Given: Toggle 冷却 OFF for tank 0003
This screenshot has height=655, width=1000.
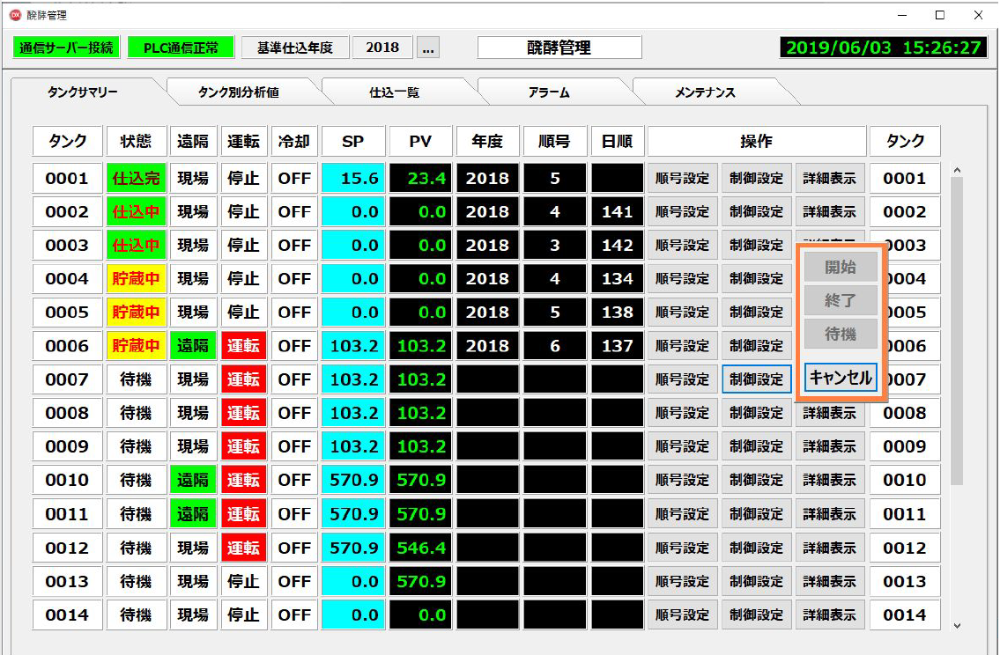Looking at the screenshot, I should 294,245.
